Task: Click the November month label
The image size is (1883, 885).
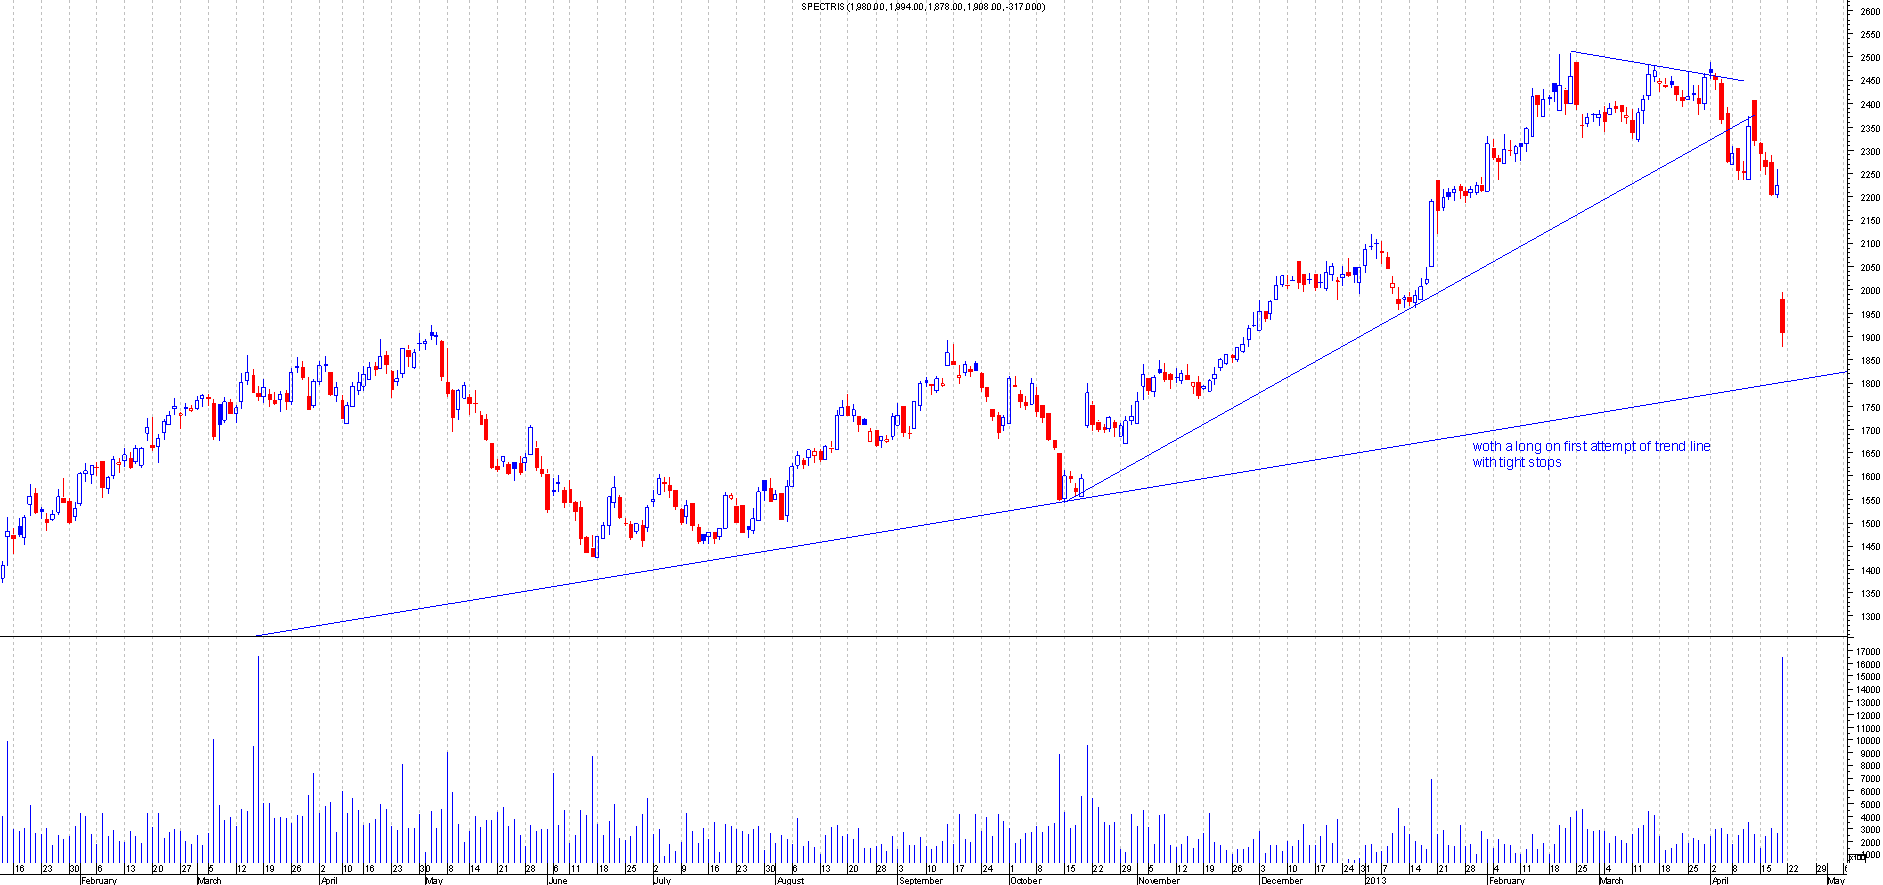Action: coord(1159,880)
